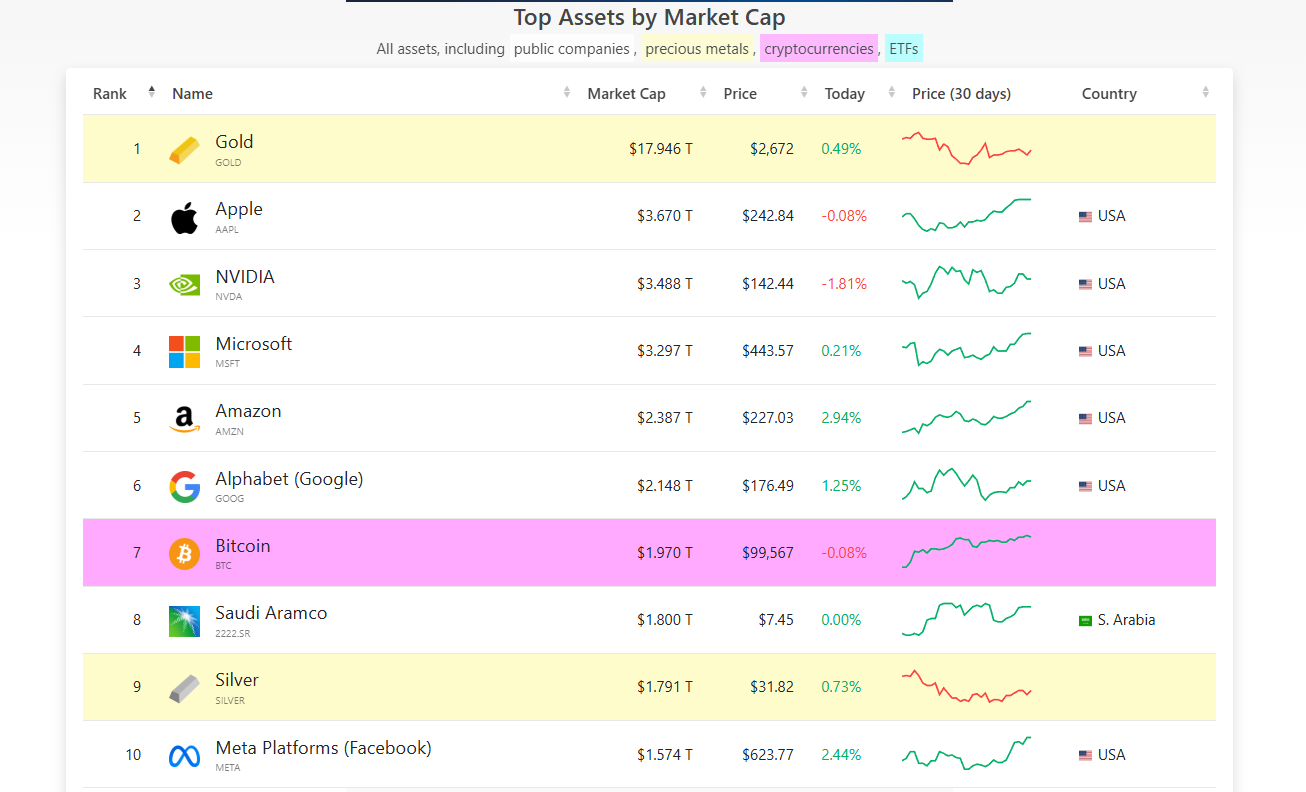Viewport: 1306px width, 792px height.
Task: Sort table by Today column arrows
Action: (892, 93)
